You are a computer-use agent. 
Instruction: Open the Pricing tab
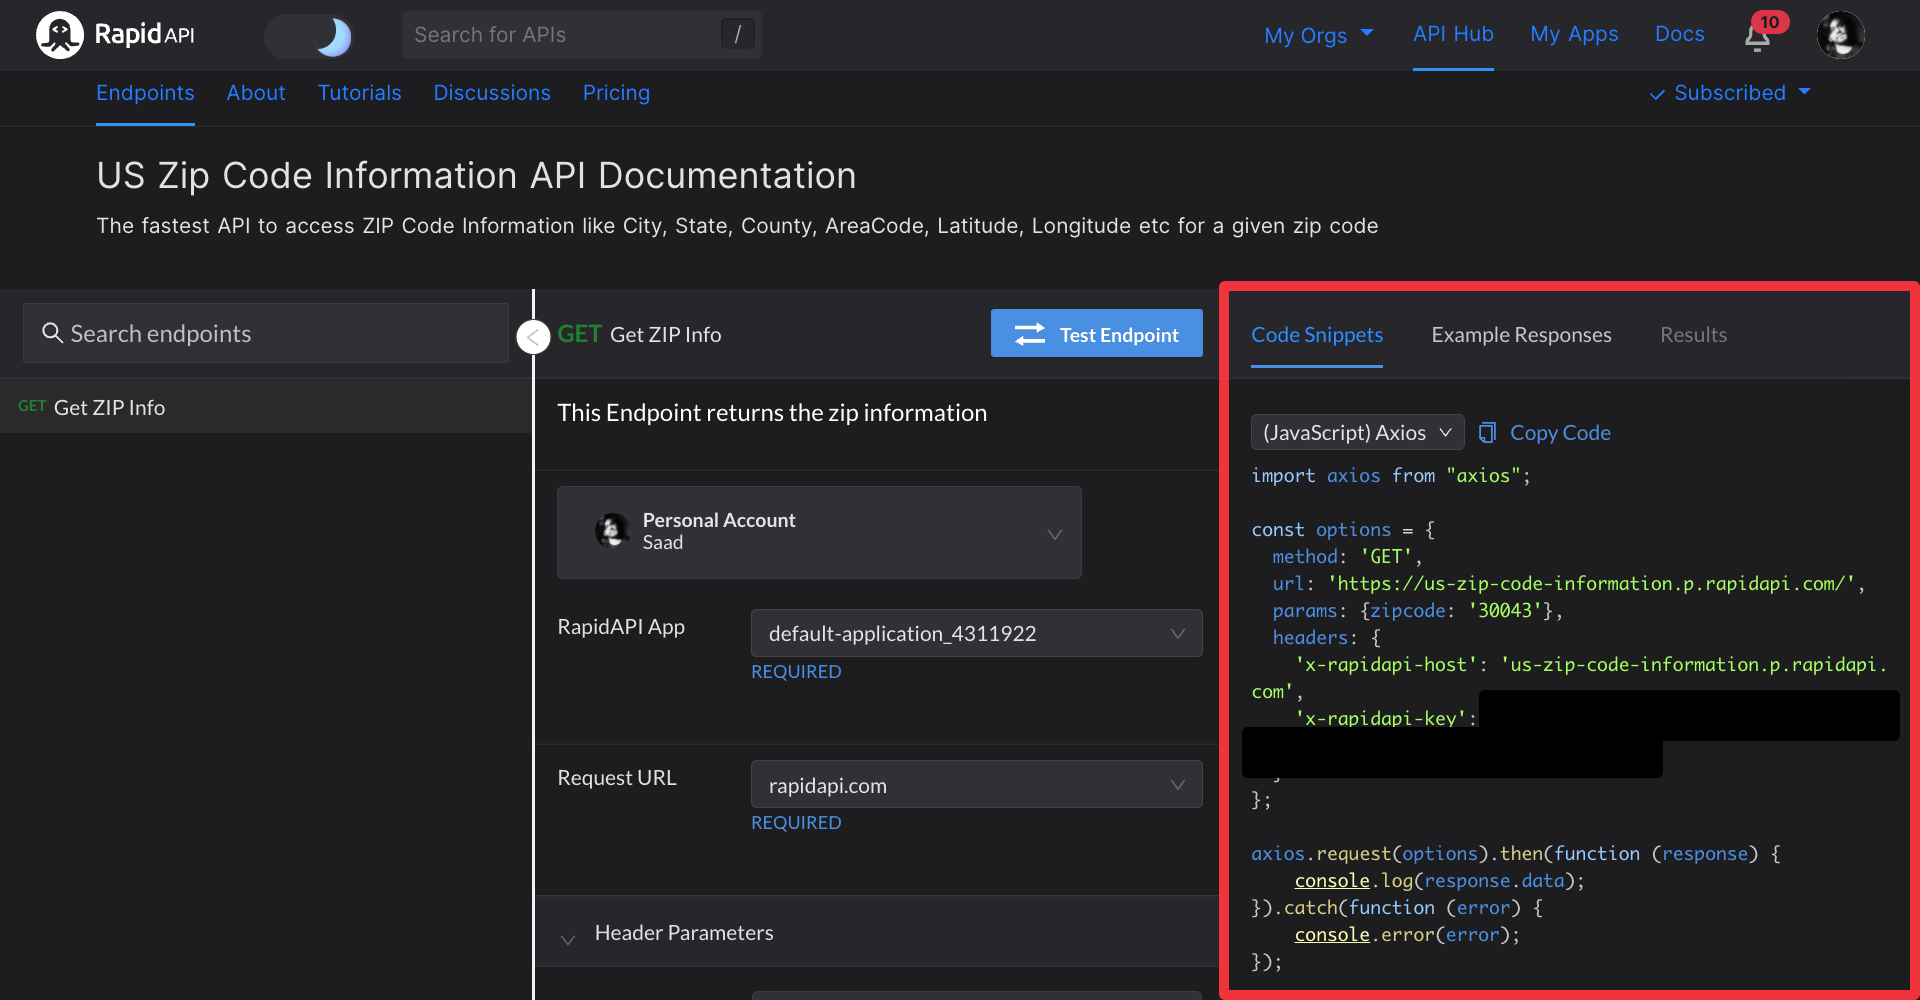(616, 93)
